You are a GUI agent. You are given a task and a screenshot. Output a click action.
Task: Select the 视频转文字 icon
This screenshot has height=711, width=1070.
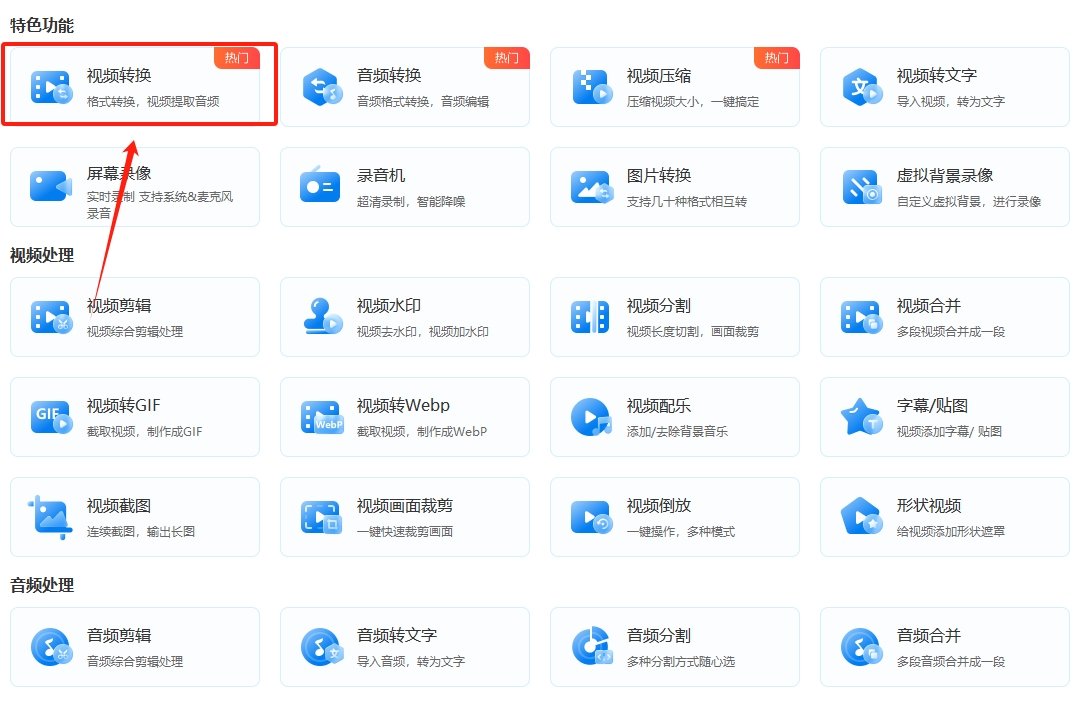pos(862,87)
